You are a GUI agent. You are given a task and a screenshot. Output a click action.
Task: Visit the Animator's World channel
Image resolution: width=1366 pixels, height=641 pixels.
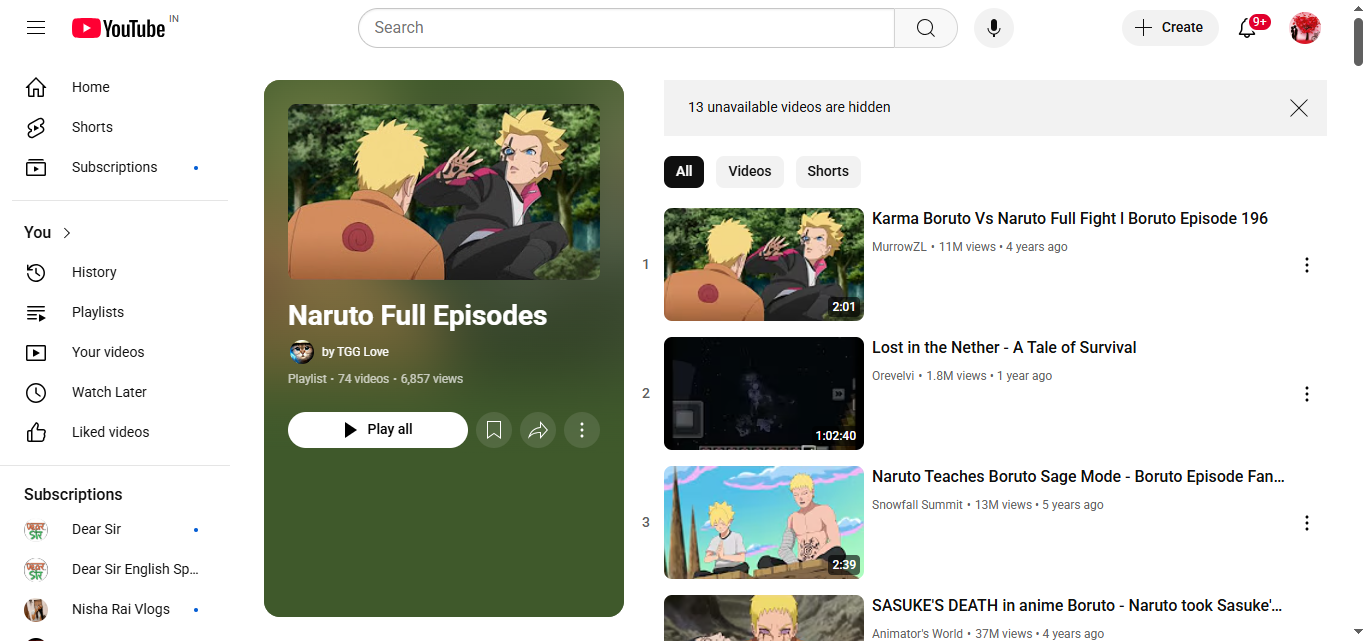(x=917, y=634)
